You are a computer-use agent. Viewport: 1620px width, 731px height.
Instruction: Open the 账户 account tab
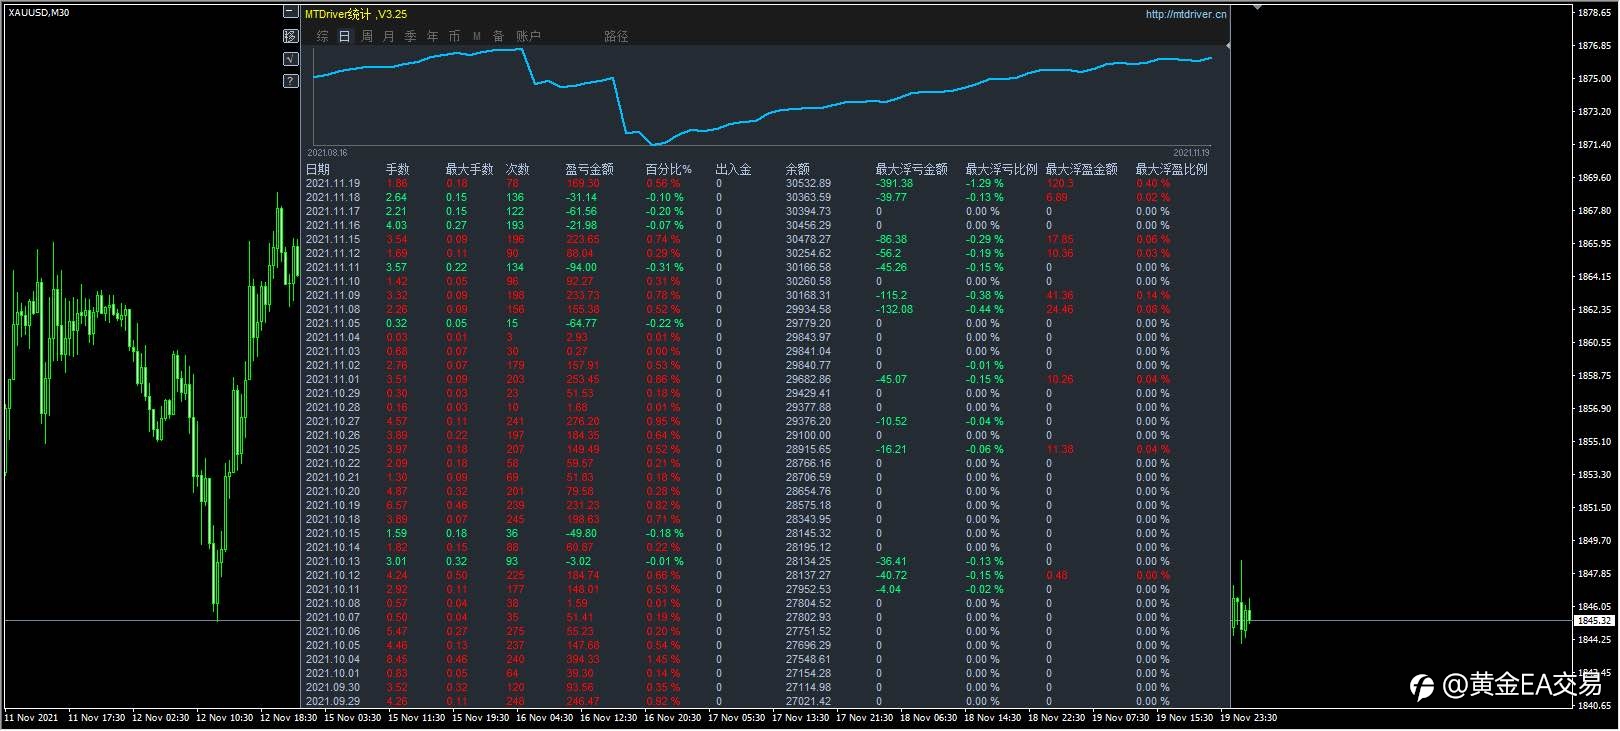point(528,36)
